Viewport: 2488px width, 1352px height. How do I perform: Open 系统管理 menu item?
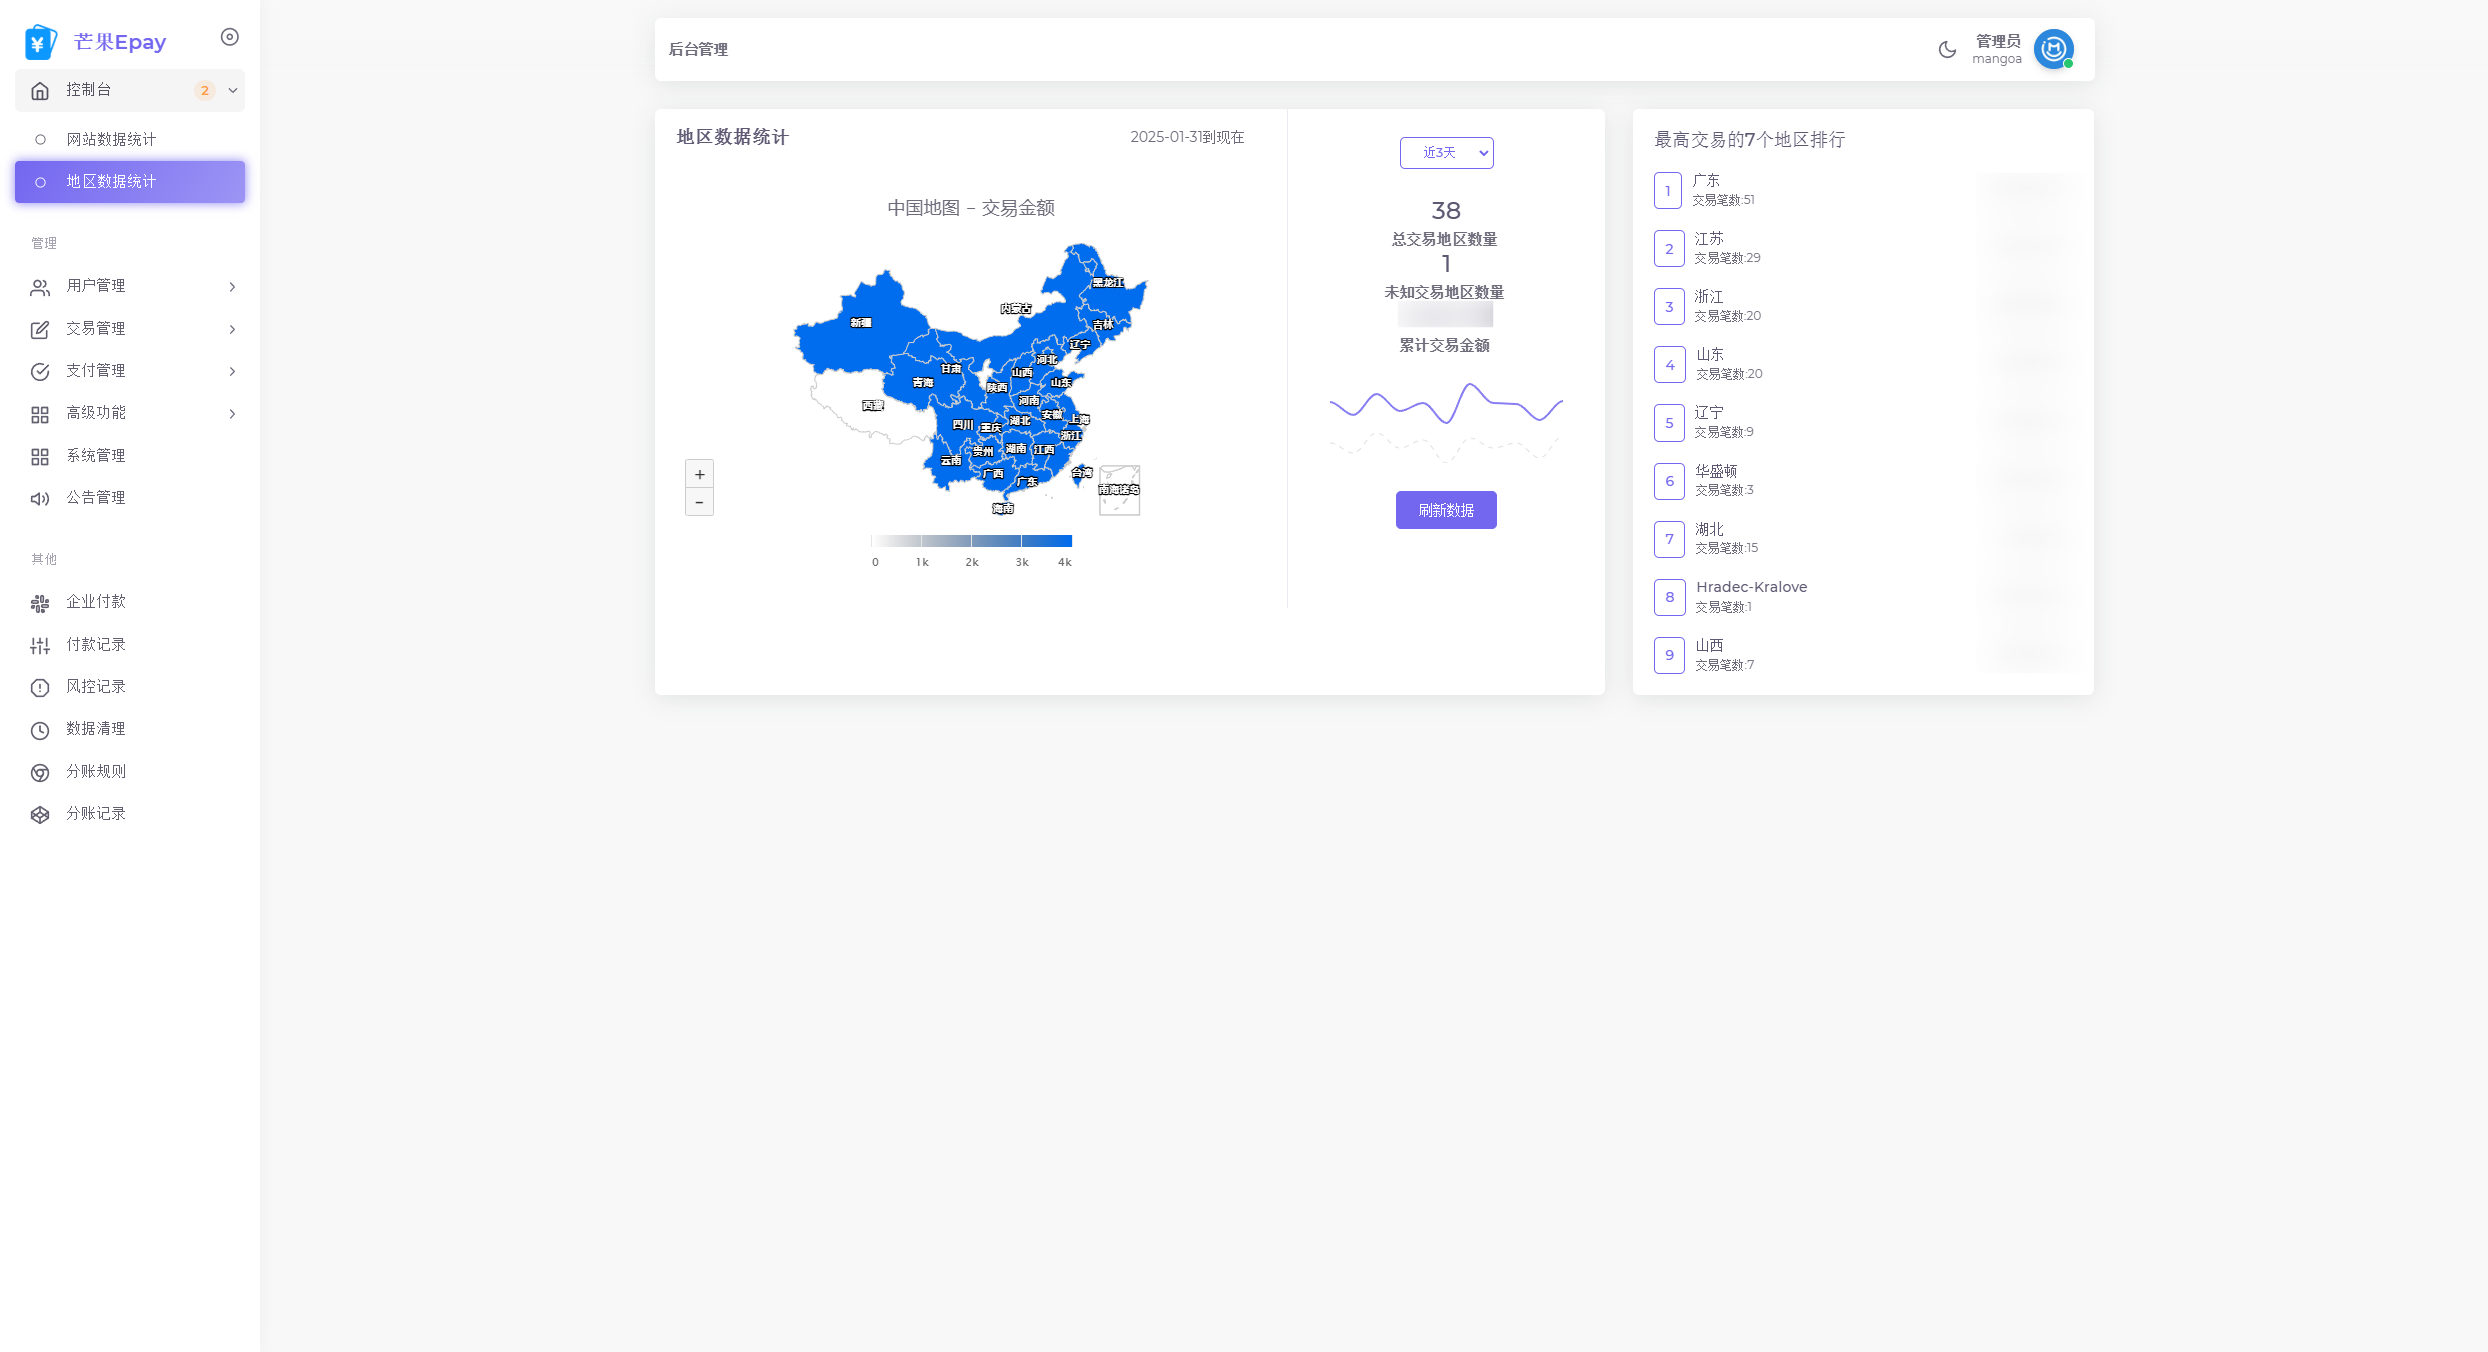[130, 456]
